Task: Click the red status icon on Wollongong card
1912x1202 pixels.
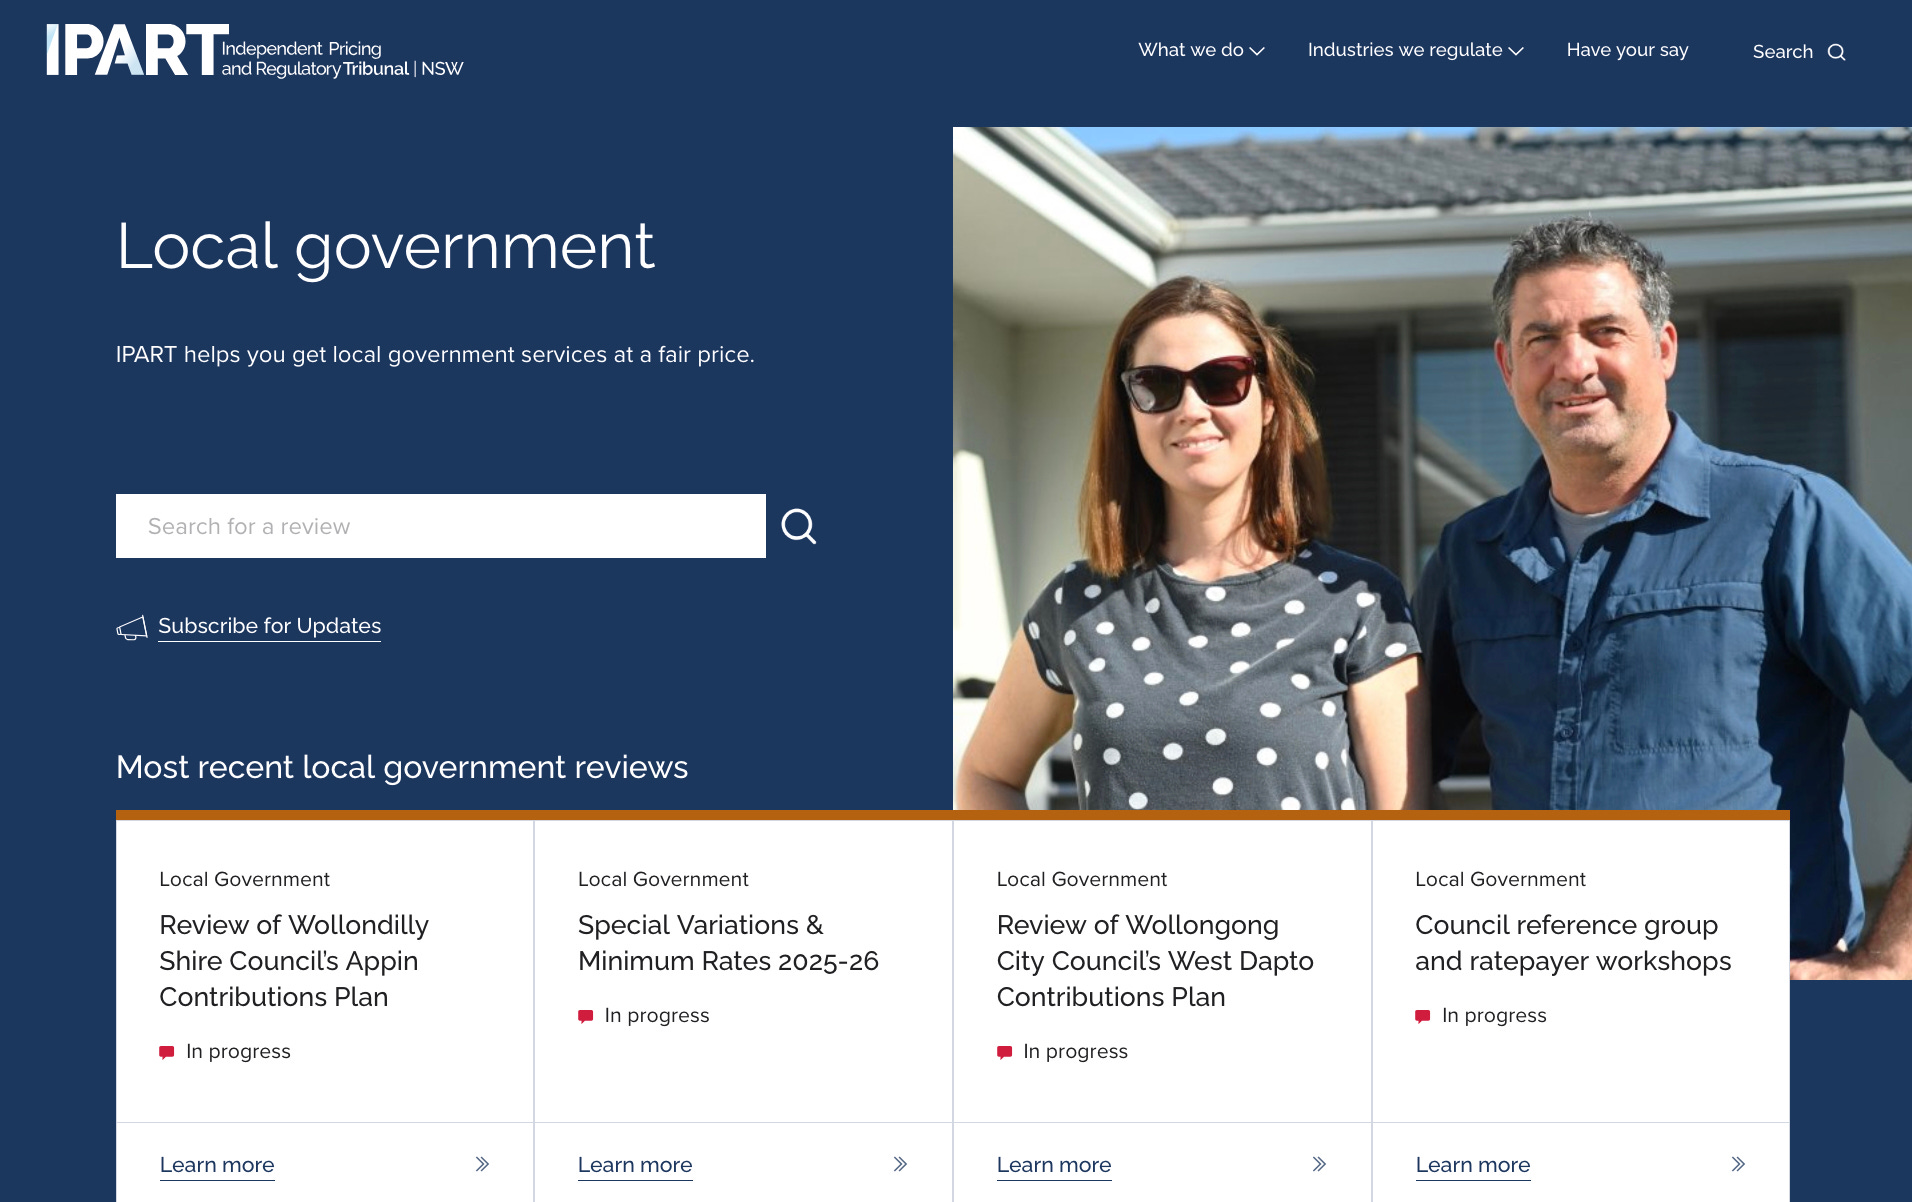Action: [1005, 1052]
